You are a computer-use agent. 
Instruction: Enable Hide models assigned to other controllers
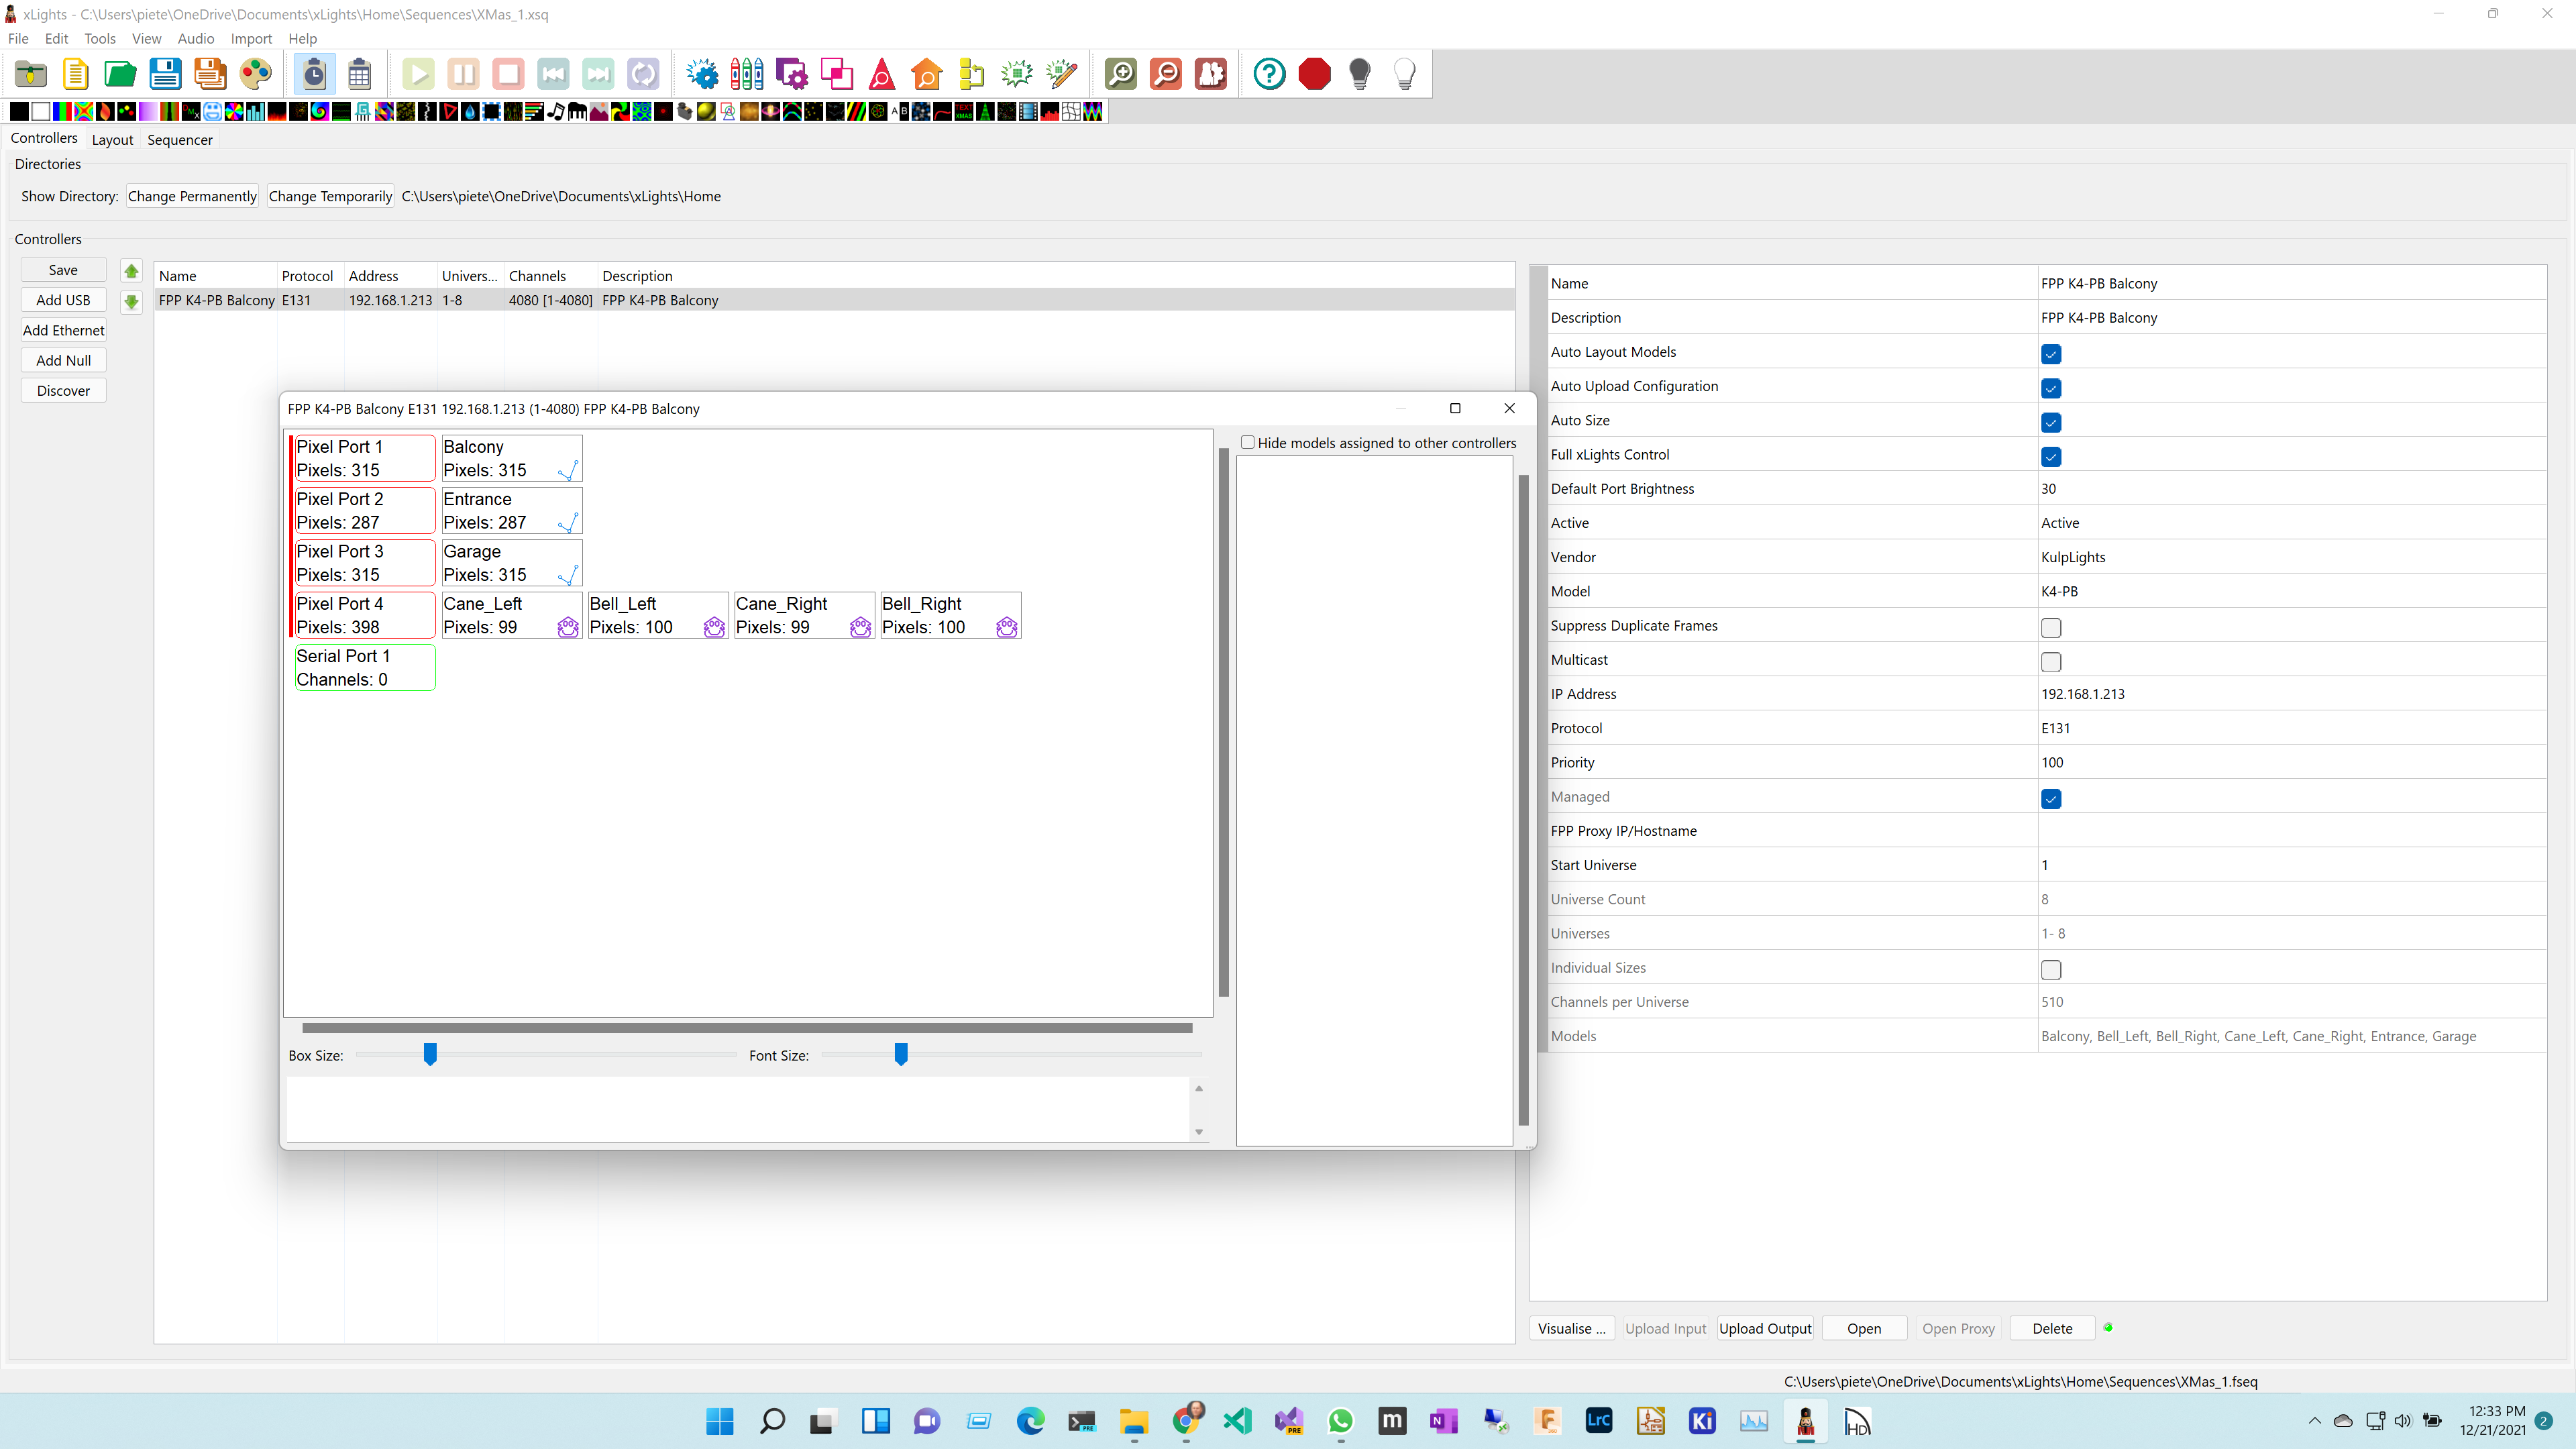tap(1247, 442)
